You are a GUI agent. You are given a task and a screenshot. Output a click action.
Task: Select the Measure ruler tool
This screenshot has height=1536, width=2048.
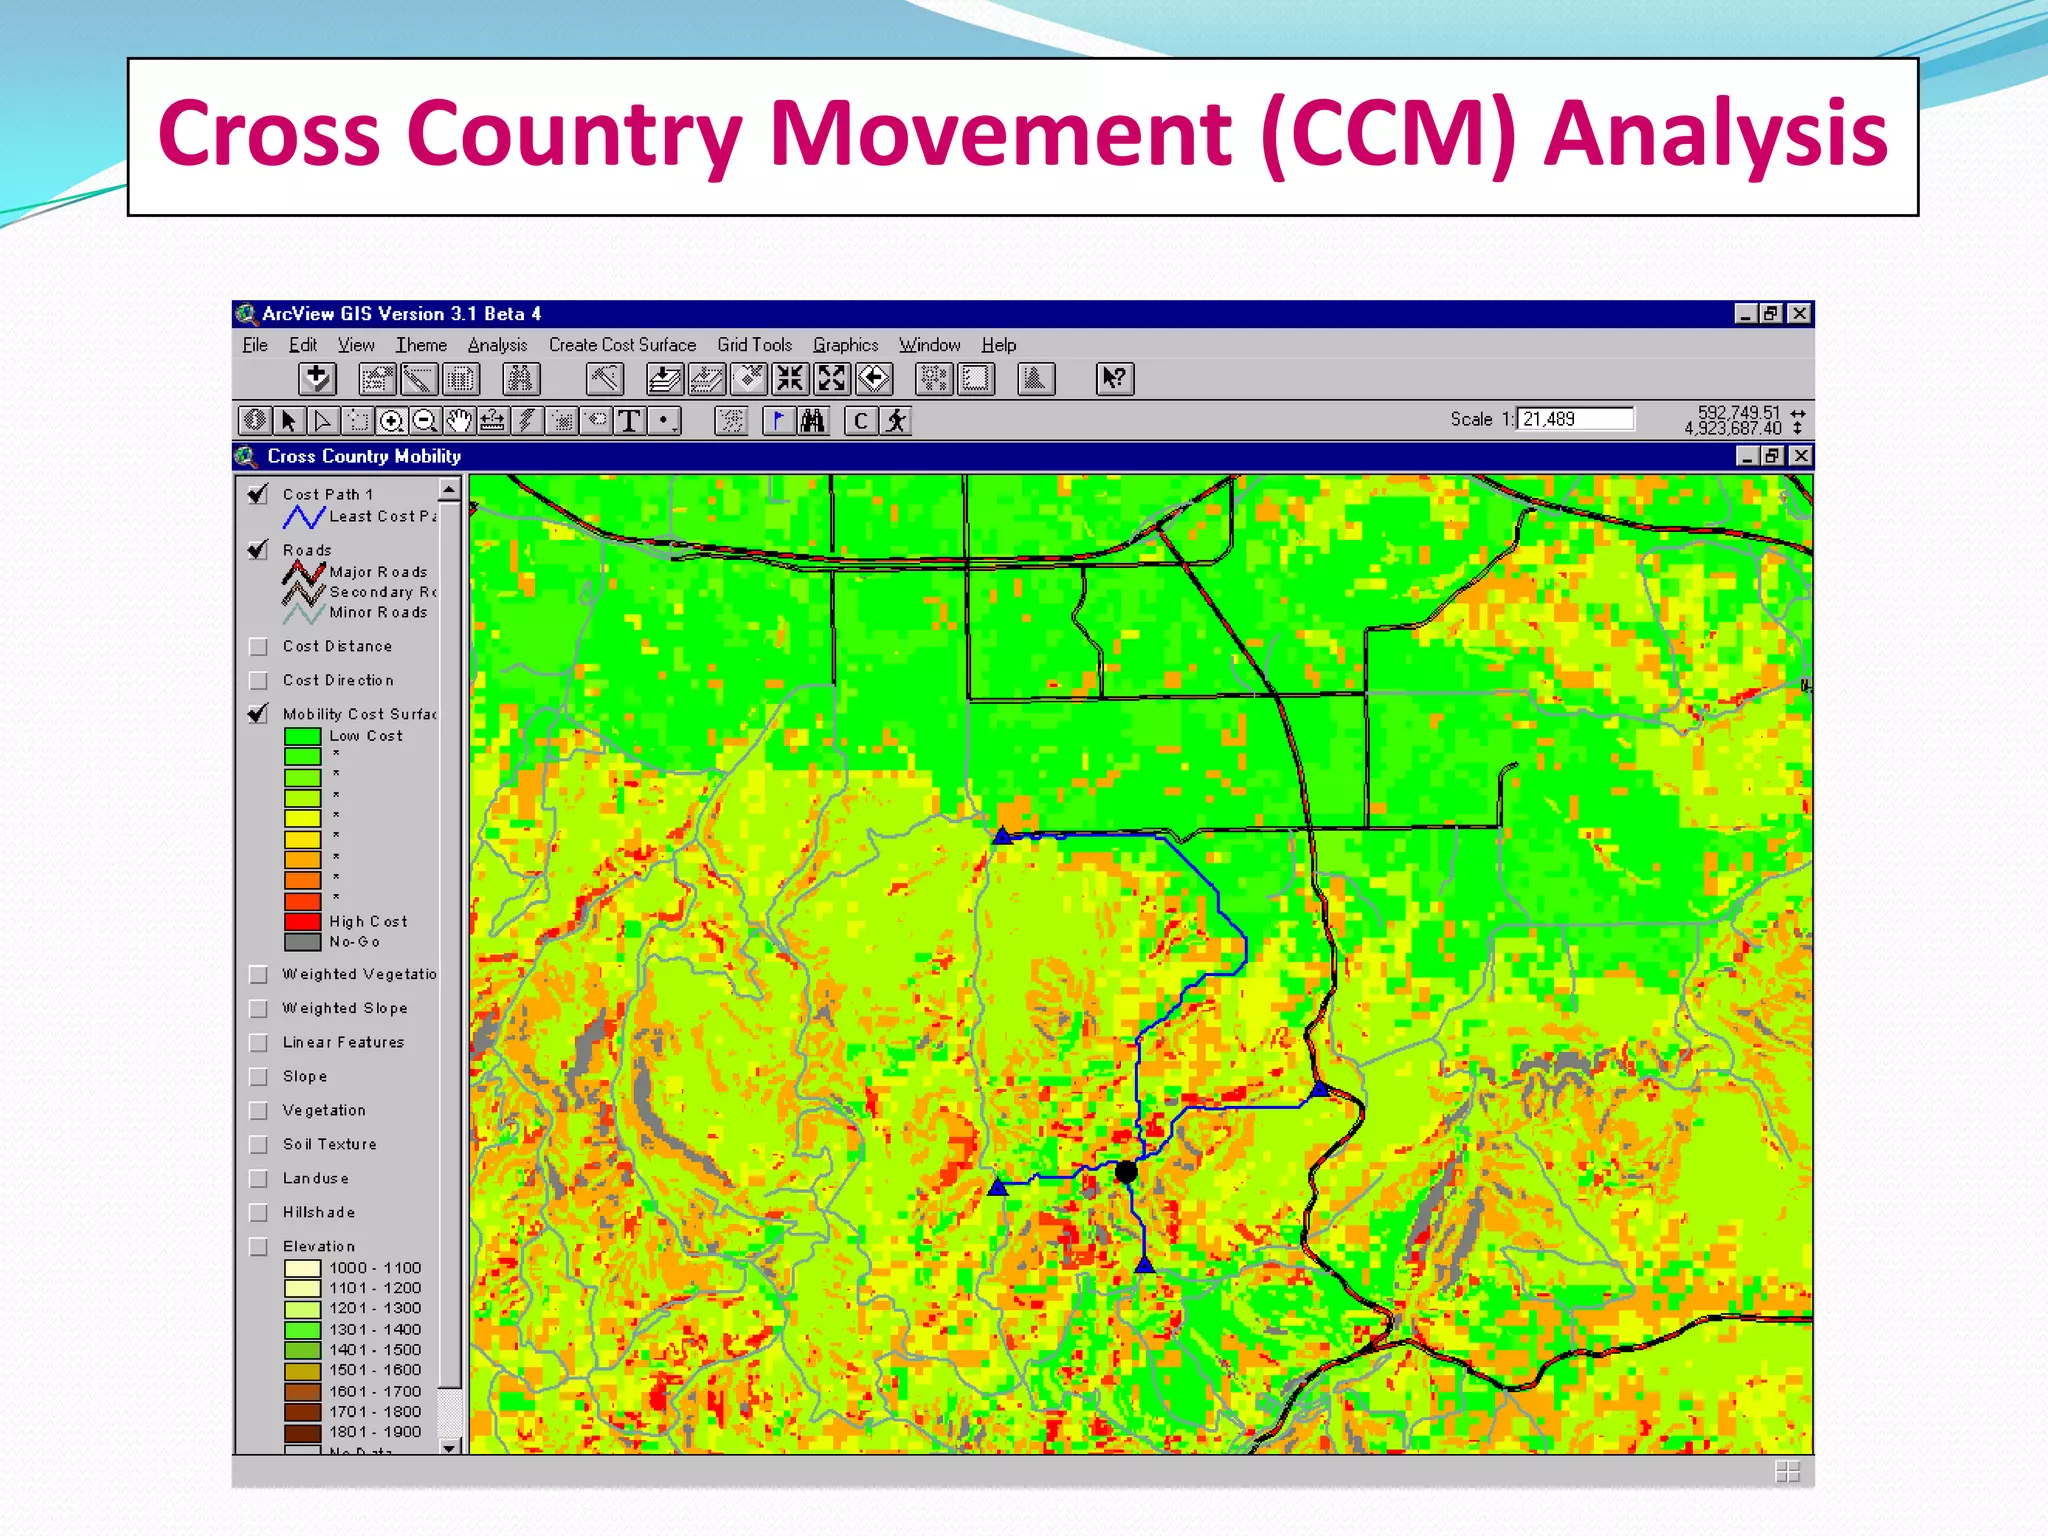click(493, 421)
